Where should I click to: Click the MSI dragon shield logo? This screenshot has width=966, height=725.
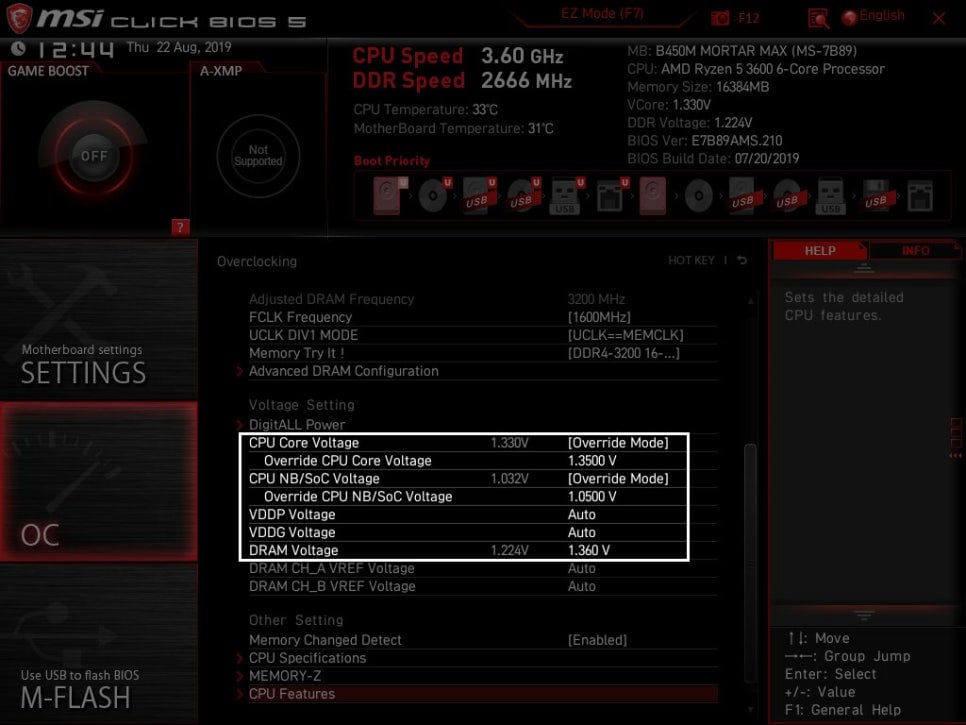[19, 18]
